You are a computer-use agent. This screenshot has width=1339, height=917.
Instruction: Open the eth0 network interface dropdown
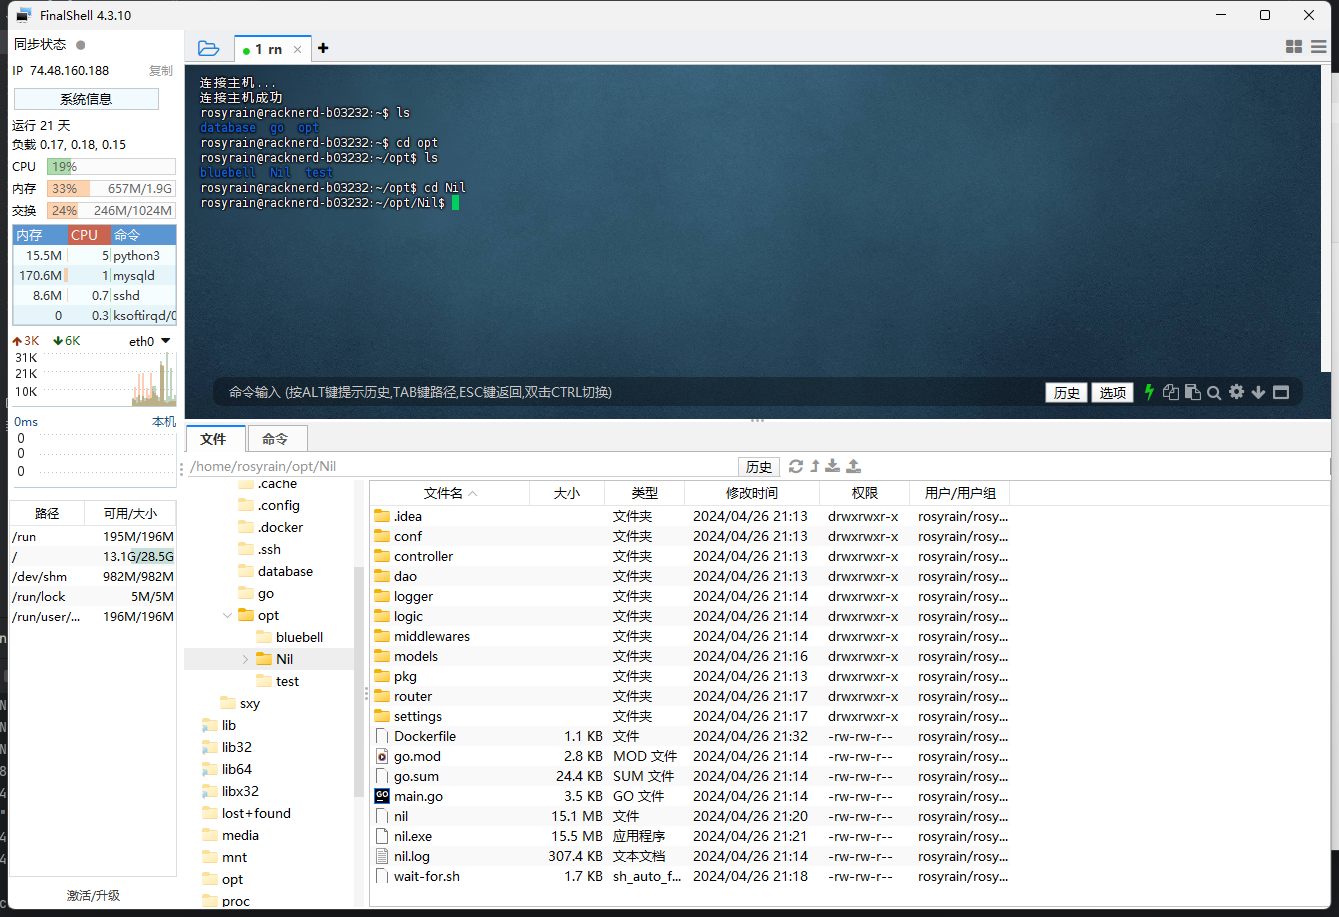pyautogui.click(x=166, y=341)
